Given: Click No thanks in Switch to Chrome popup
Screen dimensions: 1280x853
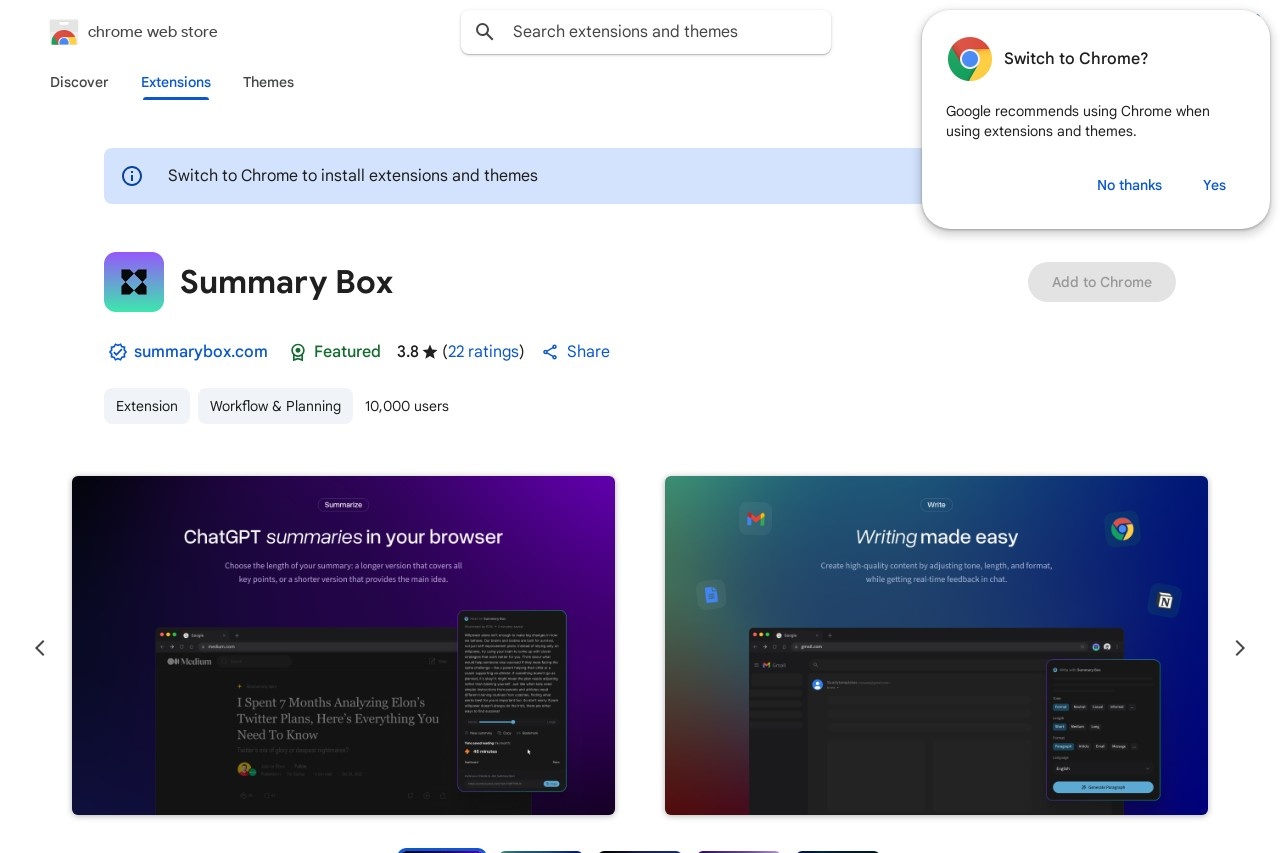Looking at the screenshot, I should coord(1129,185).
